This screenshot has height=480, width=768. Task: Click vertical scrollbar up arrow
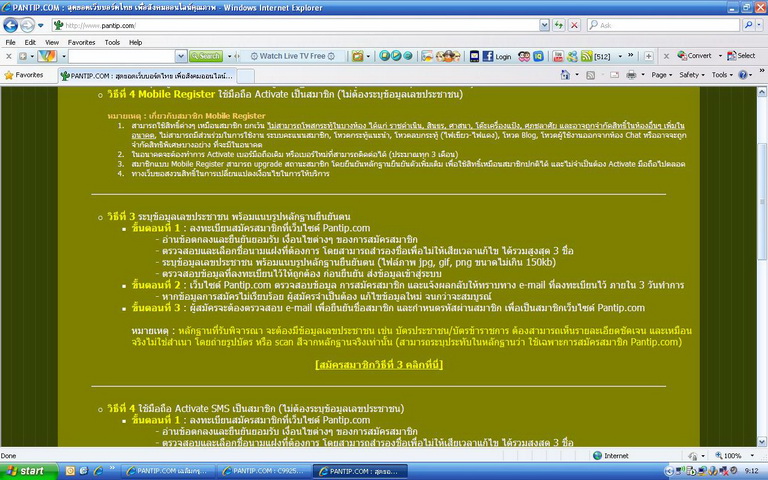762,92
